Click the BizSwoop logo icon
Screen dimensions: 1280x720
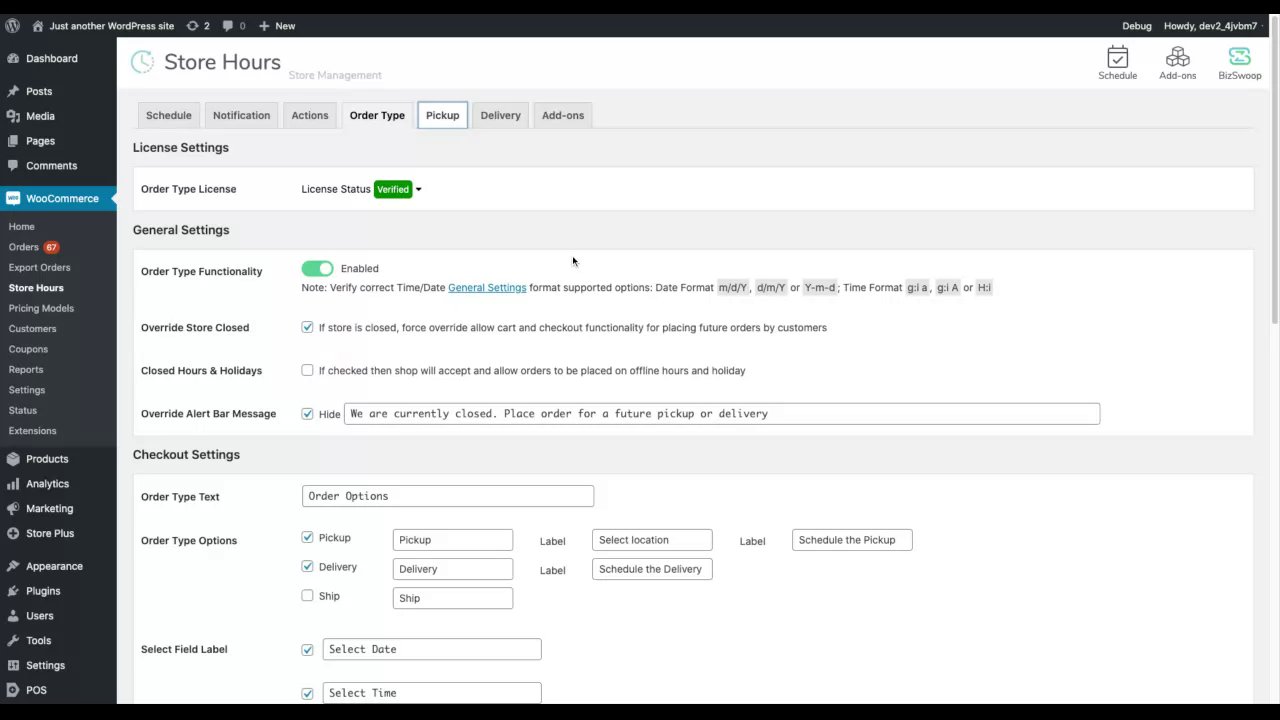click(x=1239, y=57)
